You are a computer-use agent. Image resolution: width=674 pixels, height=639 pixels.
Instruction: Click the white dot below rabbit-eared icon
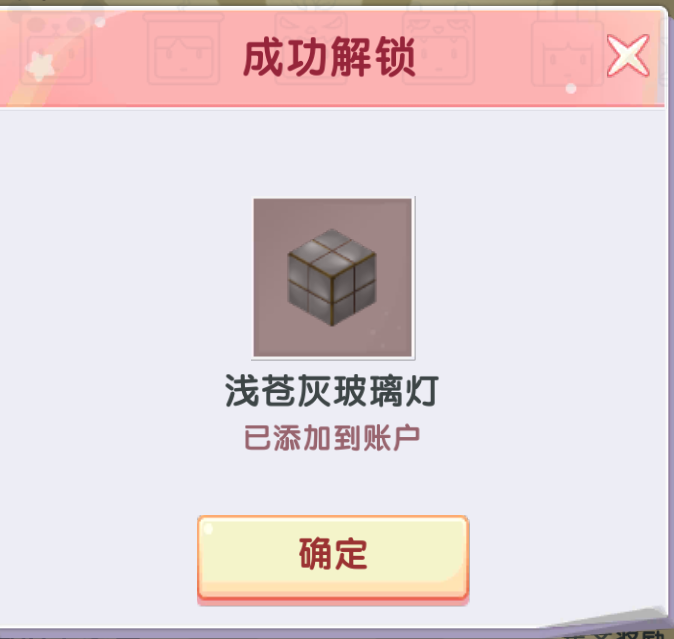click(571, 88)
